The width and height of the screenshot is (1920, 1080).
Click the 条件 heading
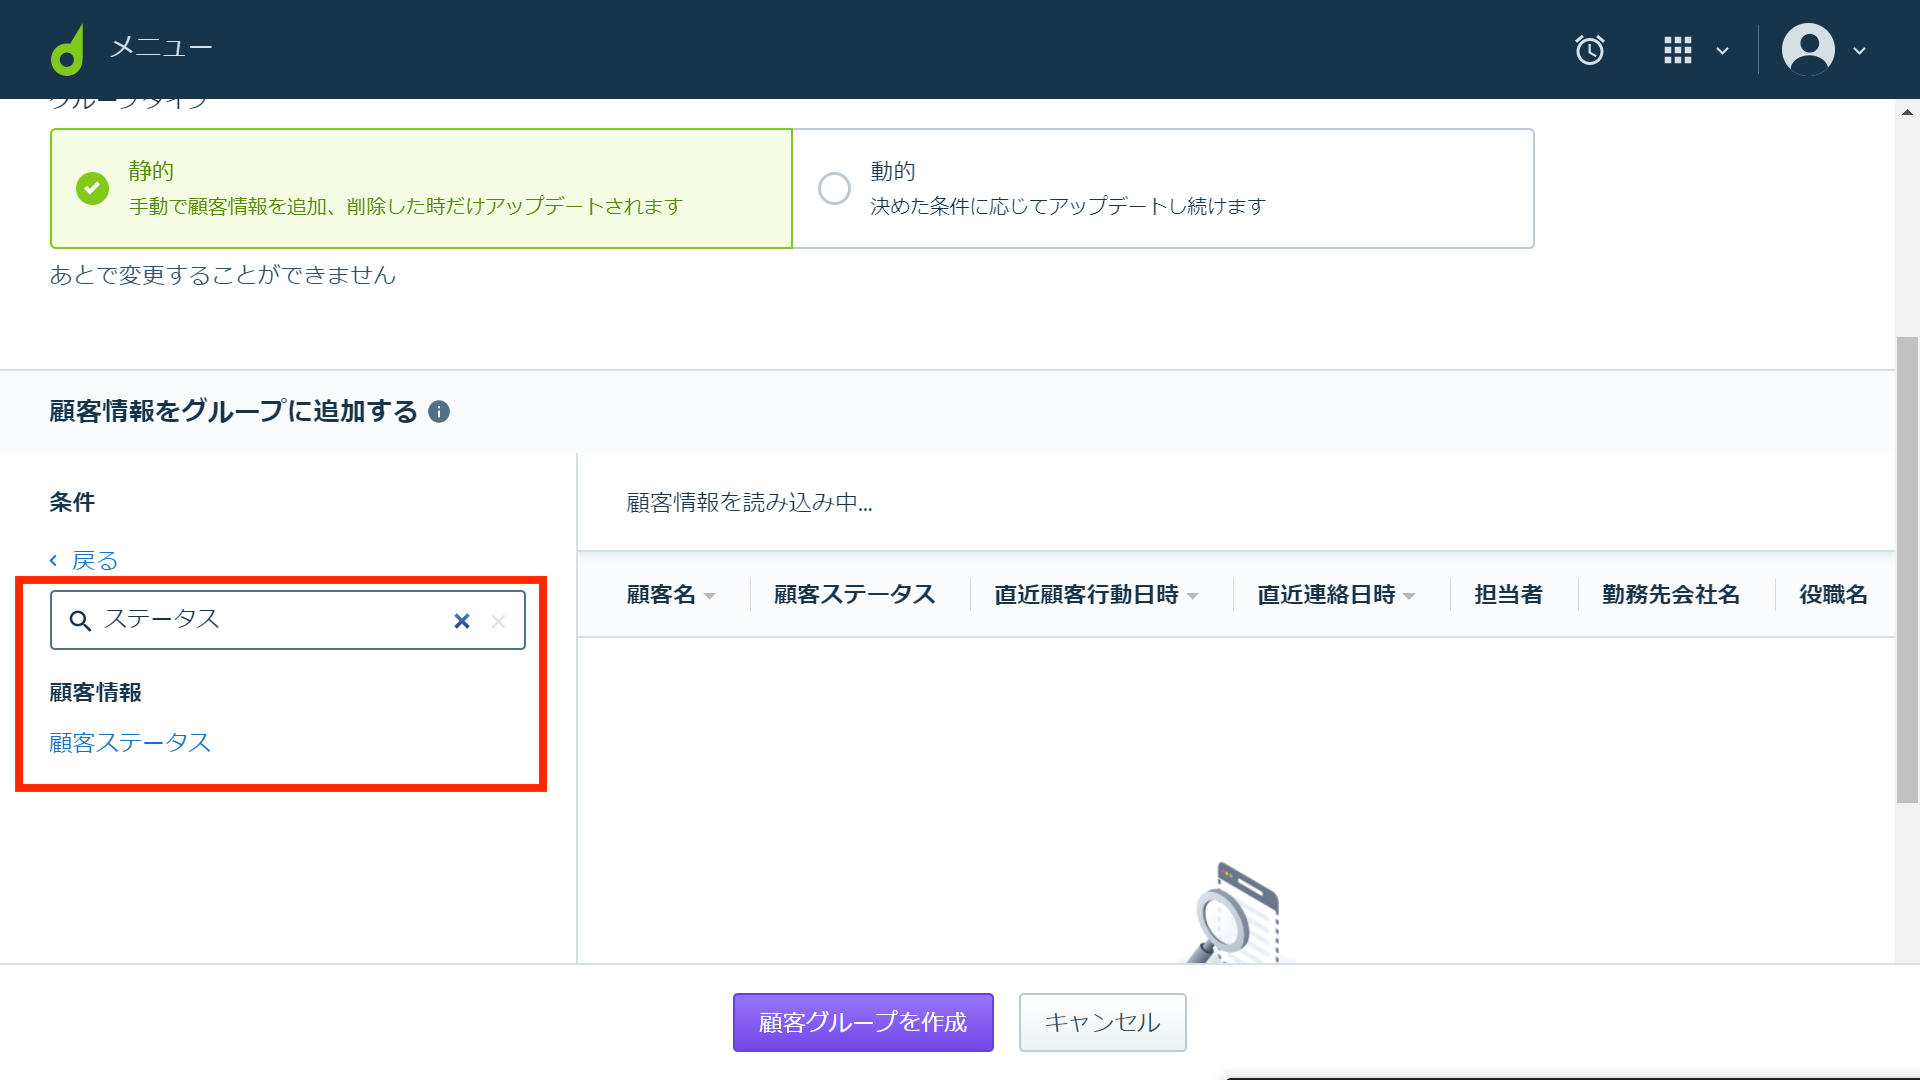(x=72, y=502)
